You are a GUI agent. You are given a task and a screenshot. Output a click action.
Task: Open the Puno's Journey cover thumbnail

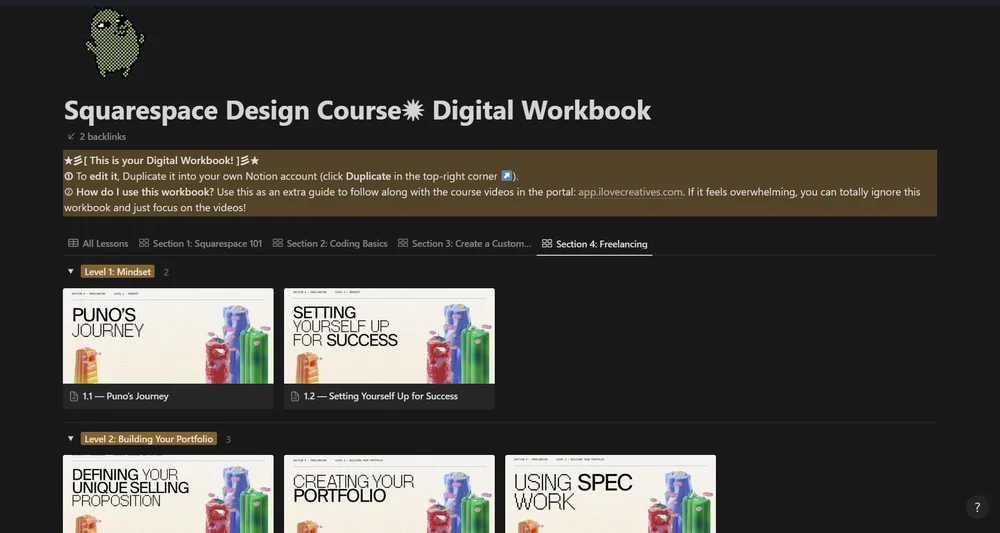tap(168, 336)
